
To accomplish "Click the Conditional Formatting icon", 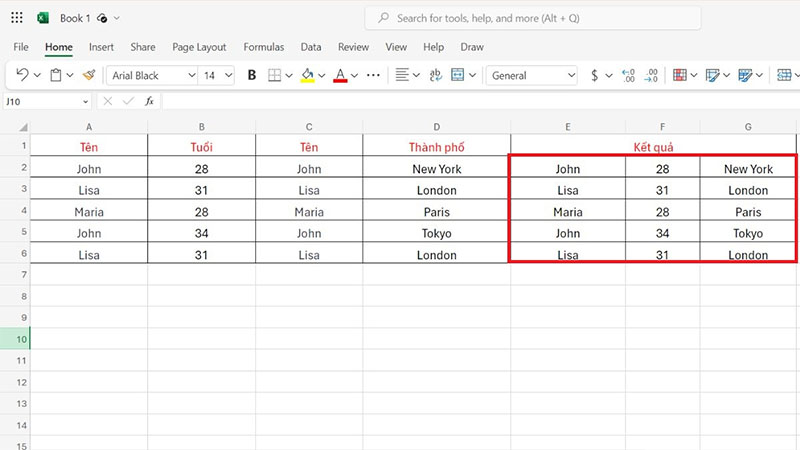I will [x=680, y=75].
